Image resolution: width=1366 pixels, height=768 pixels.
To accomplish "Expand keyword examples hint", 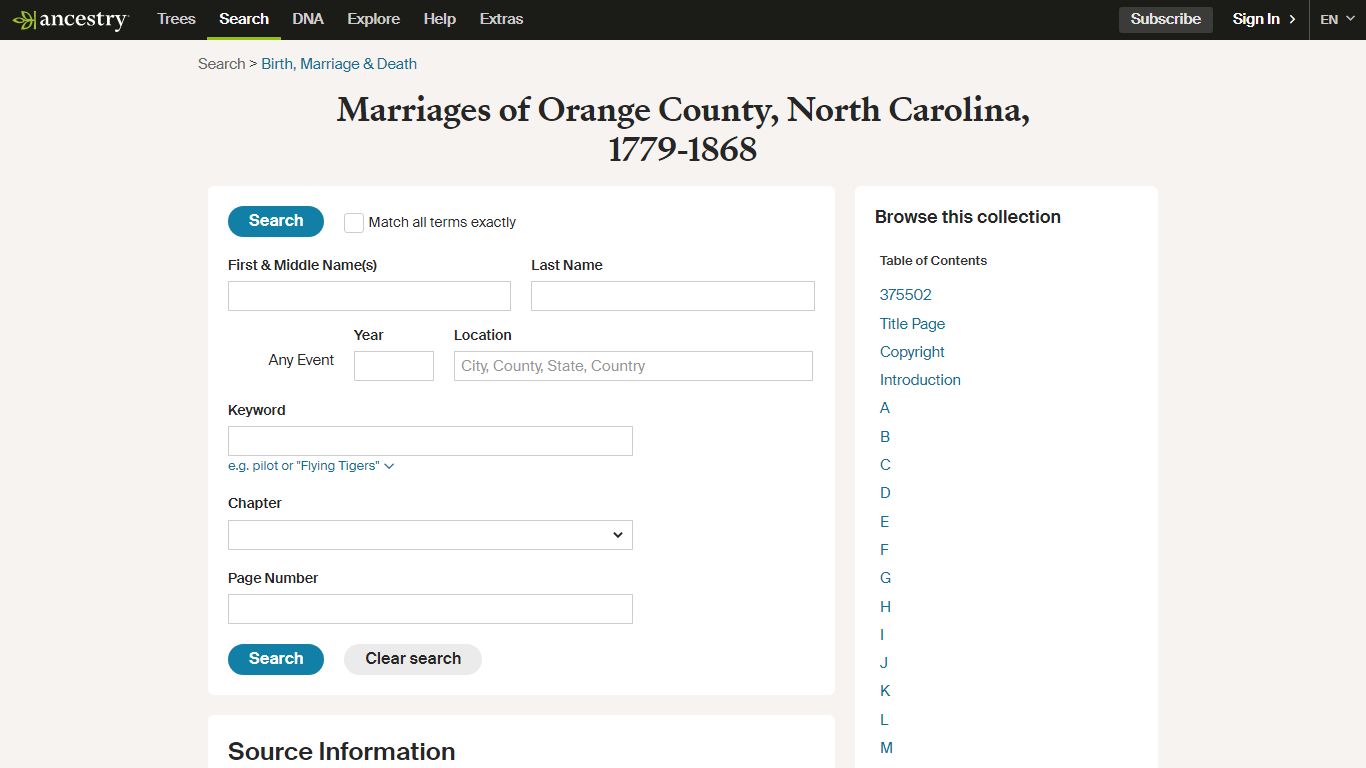I will (x=311, y=466).
